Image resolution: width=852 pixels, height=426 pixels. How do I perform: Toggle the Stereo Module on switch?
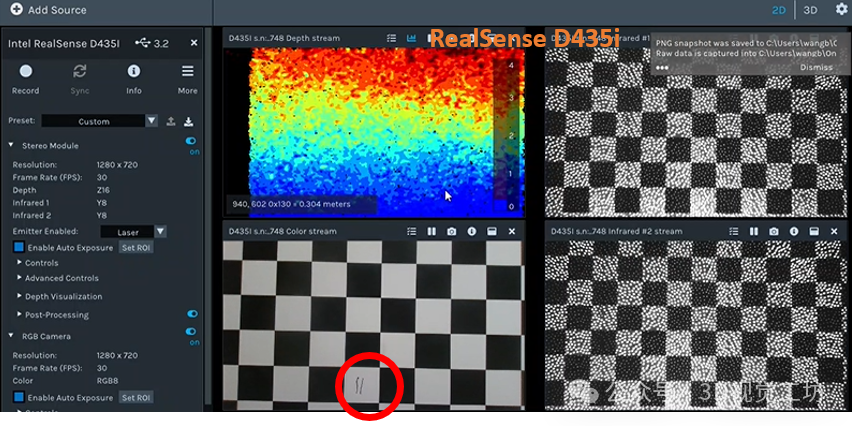coord(191,141)
